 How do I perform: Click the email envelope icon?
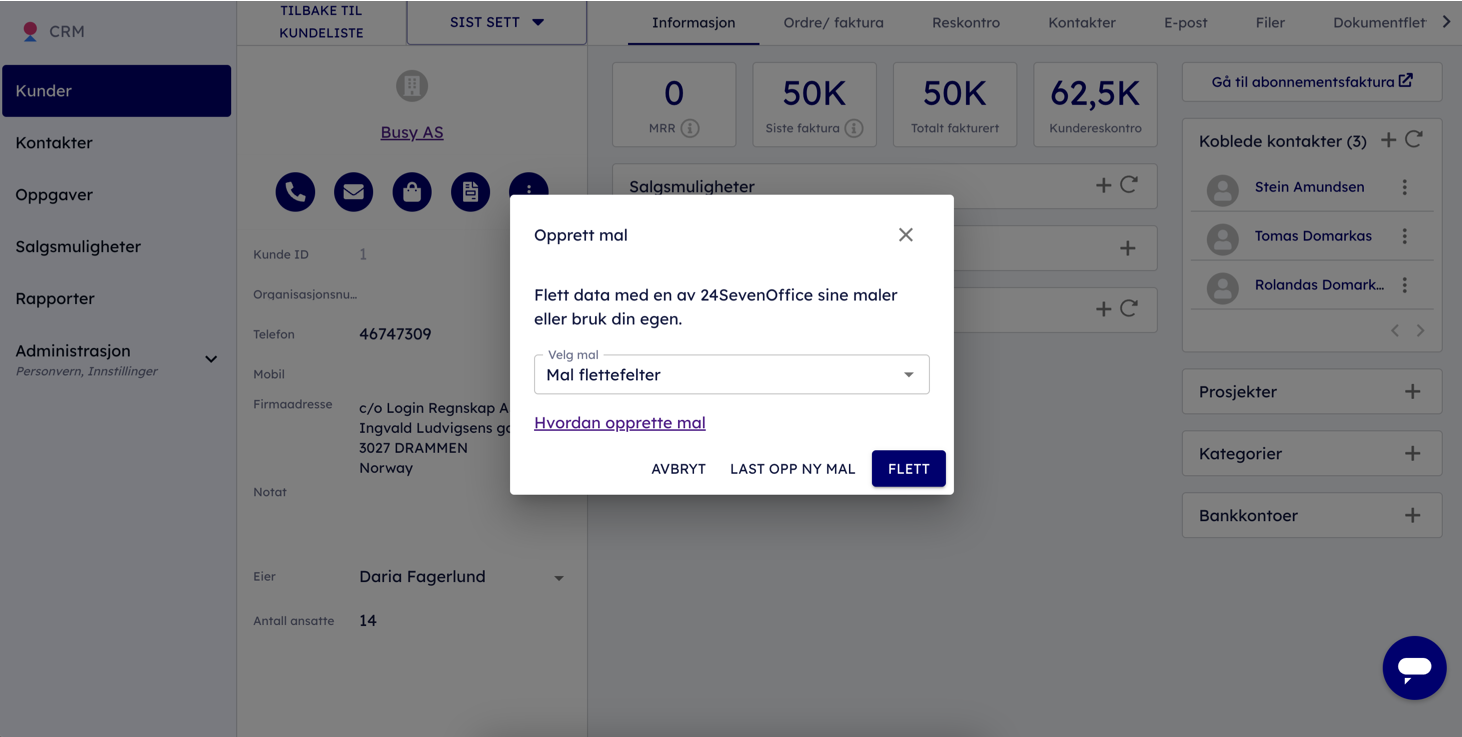[353, 192]
